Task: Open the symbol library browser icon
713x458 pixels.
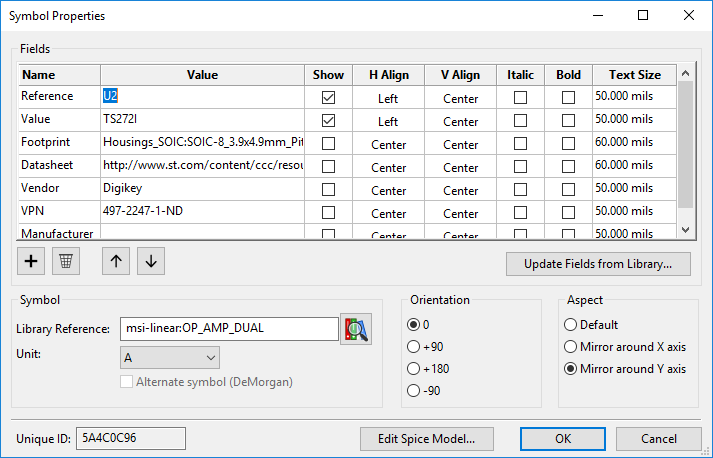Action: 355,329
